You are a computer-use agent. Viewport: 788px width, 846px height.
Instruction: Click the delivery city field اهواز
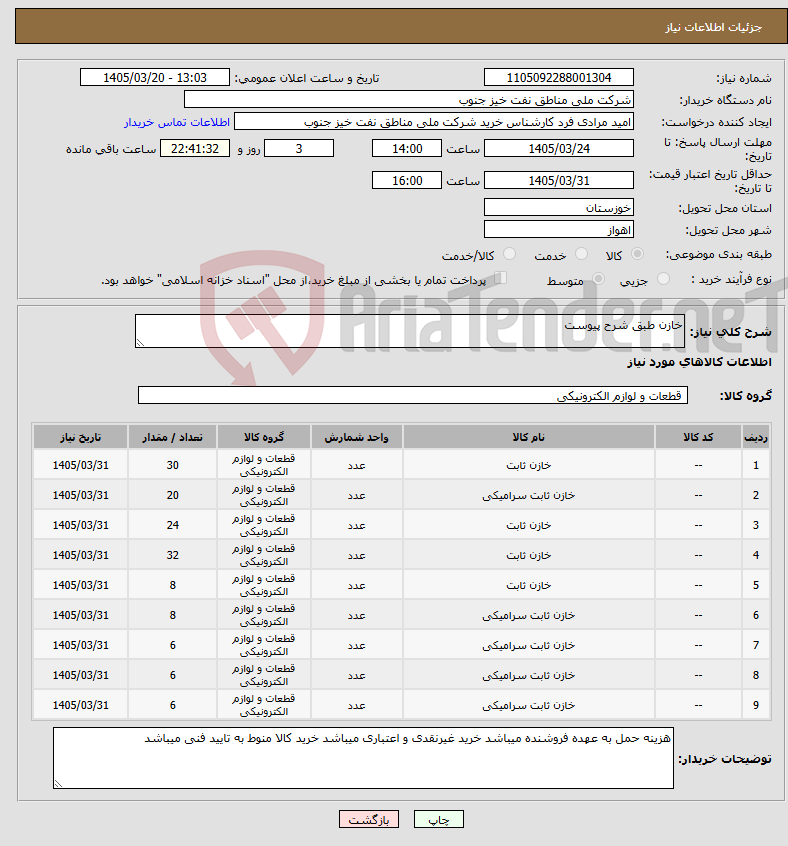click(559, 230)
